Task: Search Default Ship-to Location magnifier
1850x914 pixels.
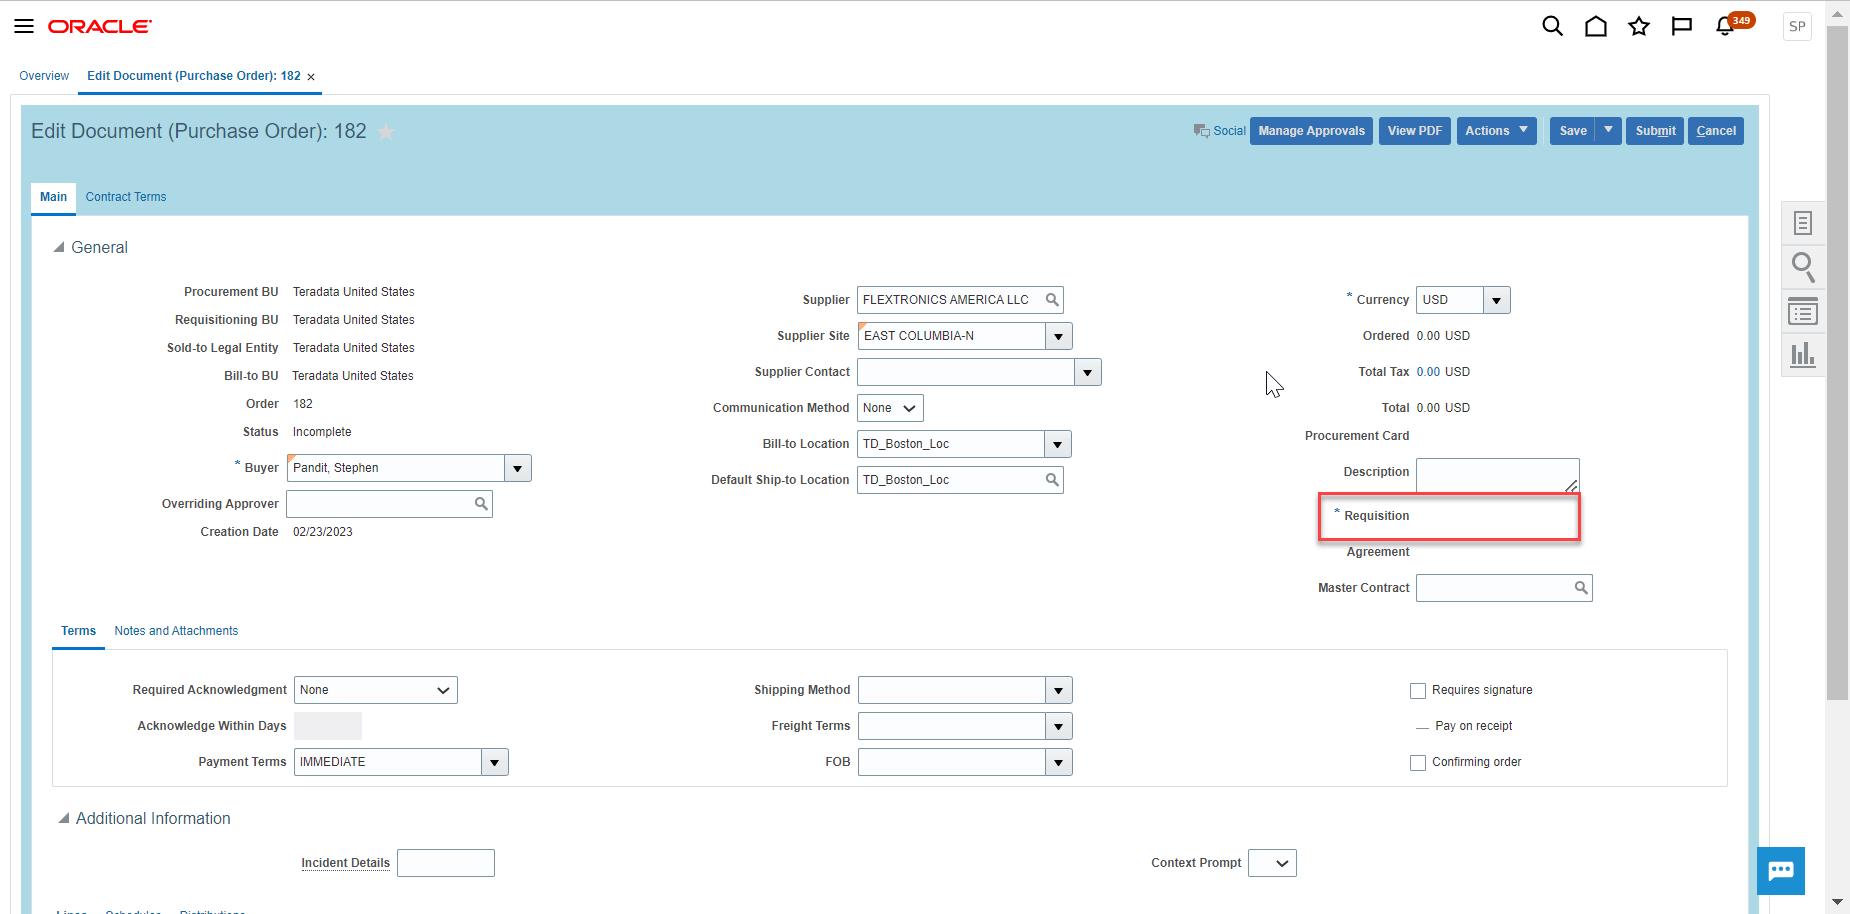Action: [1052, 480]
